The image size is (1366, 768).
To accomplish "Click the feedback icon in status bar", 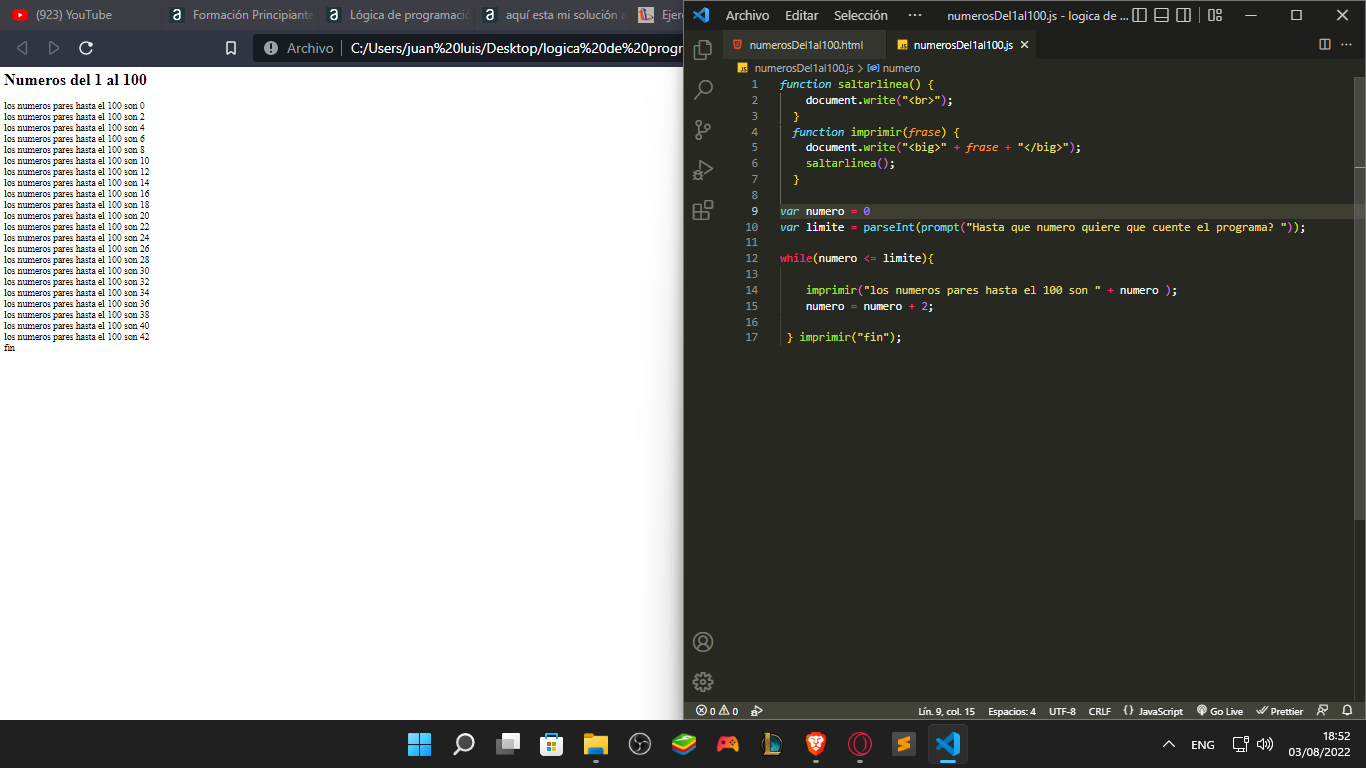I will (x=1323, y=711).
